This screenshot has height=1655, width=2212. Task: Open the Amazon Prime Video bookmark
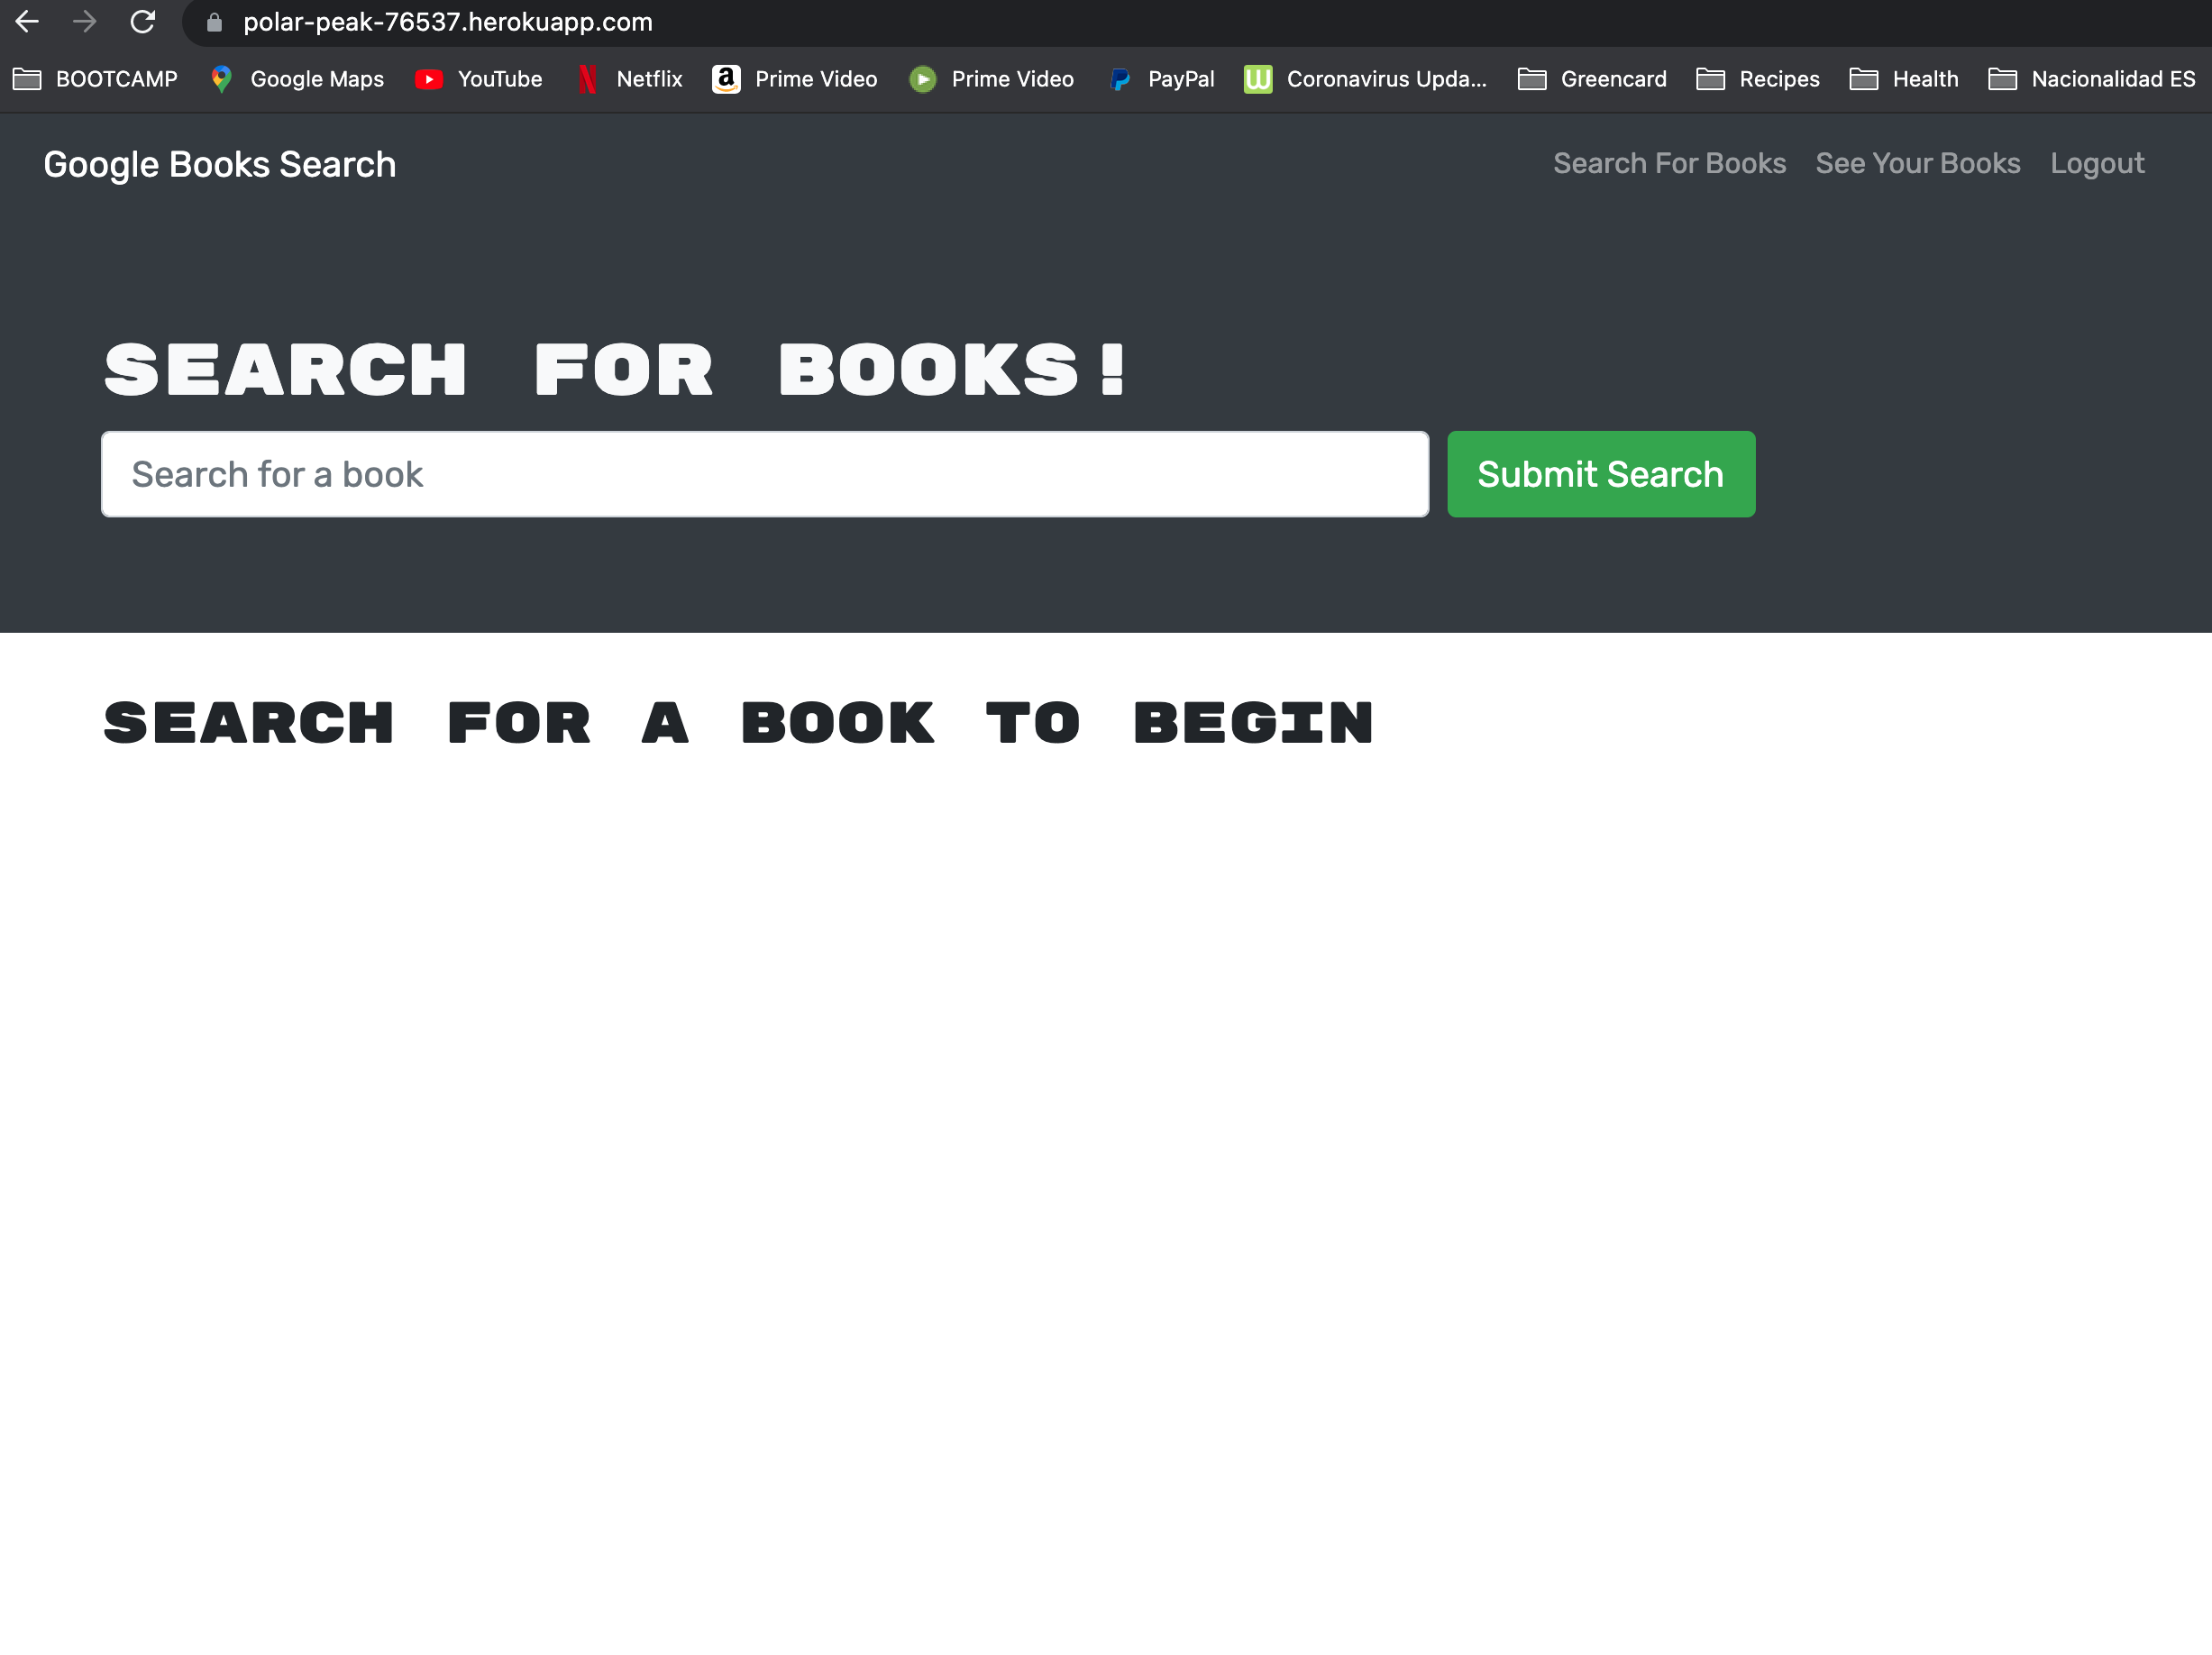pyautogui.click(x=795, y=79)
